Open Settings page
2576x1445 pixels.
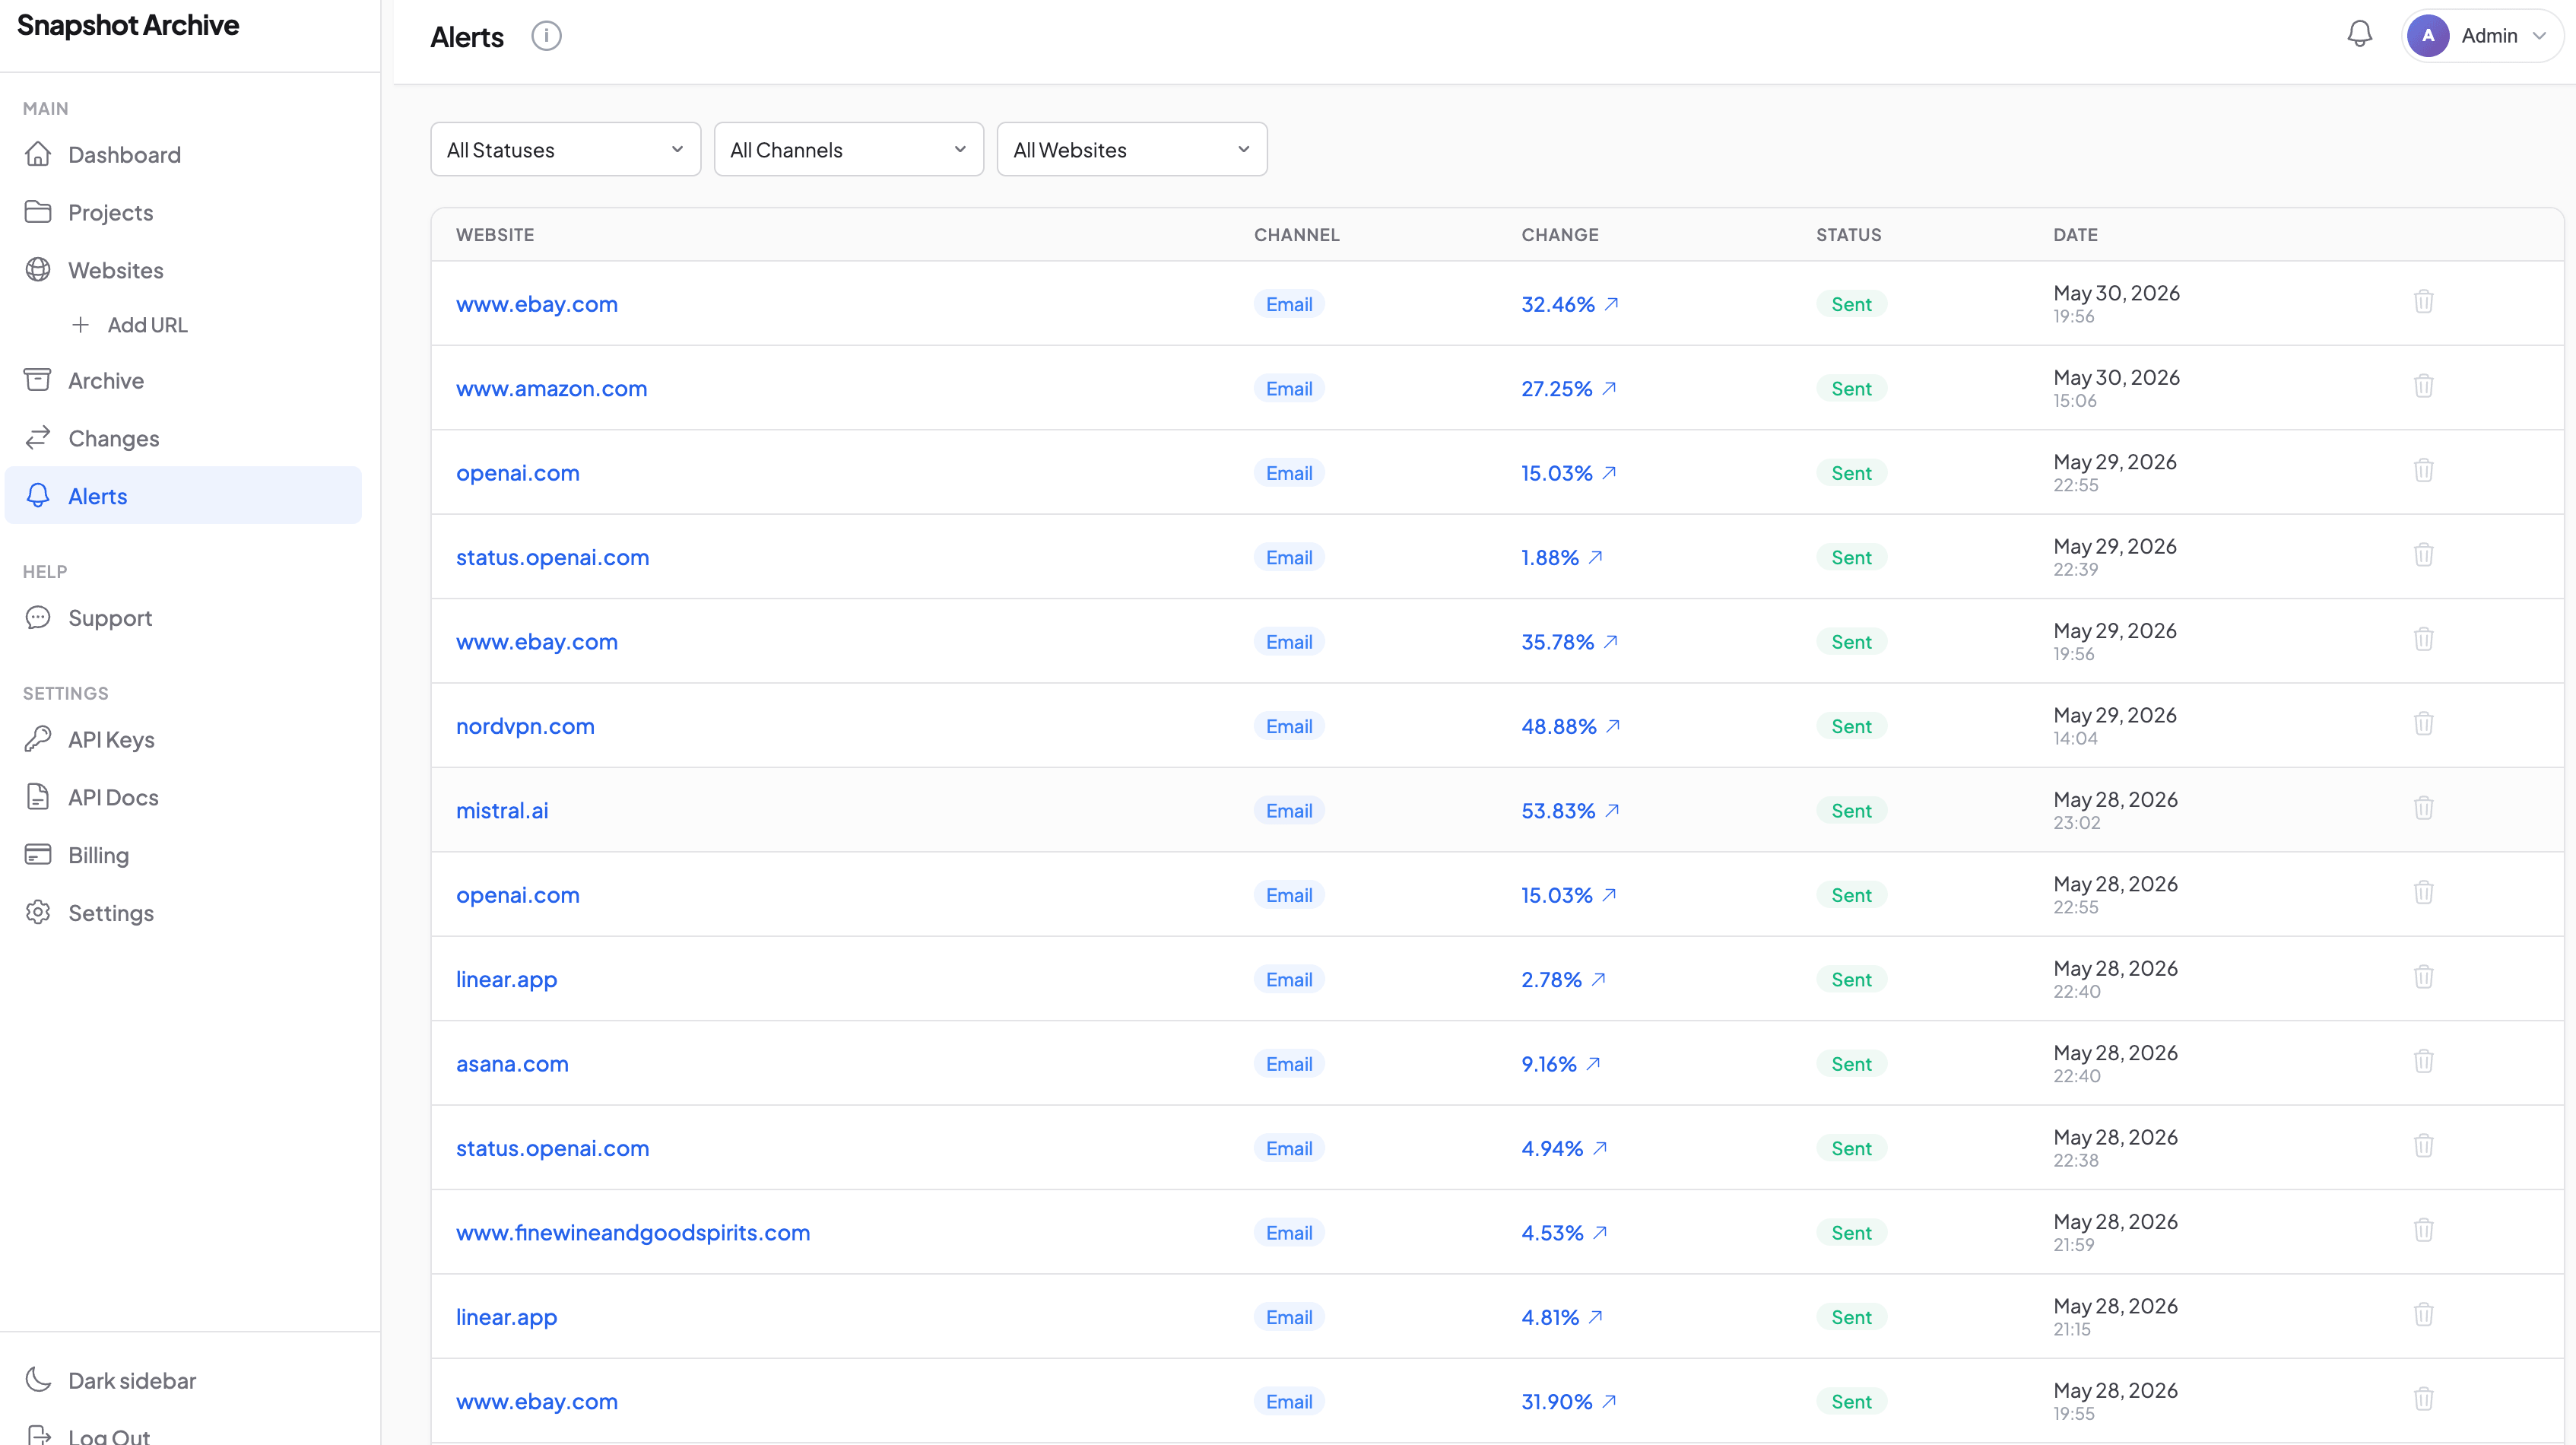click(183, 913)
